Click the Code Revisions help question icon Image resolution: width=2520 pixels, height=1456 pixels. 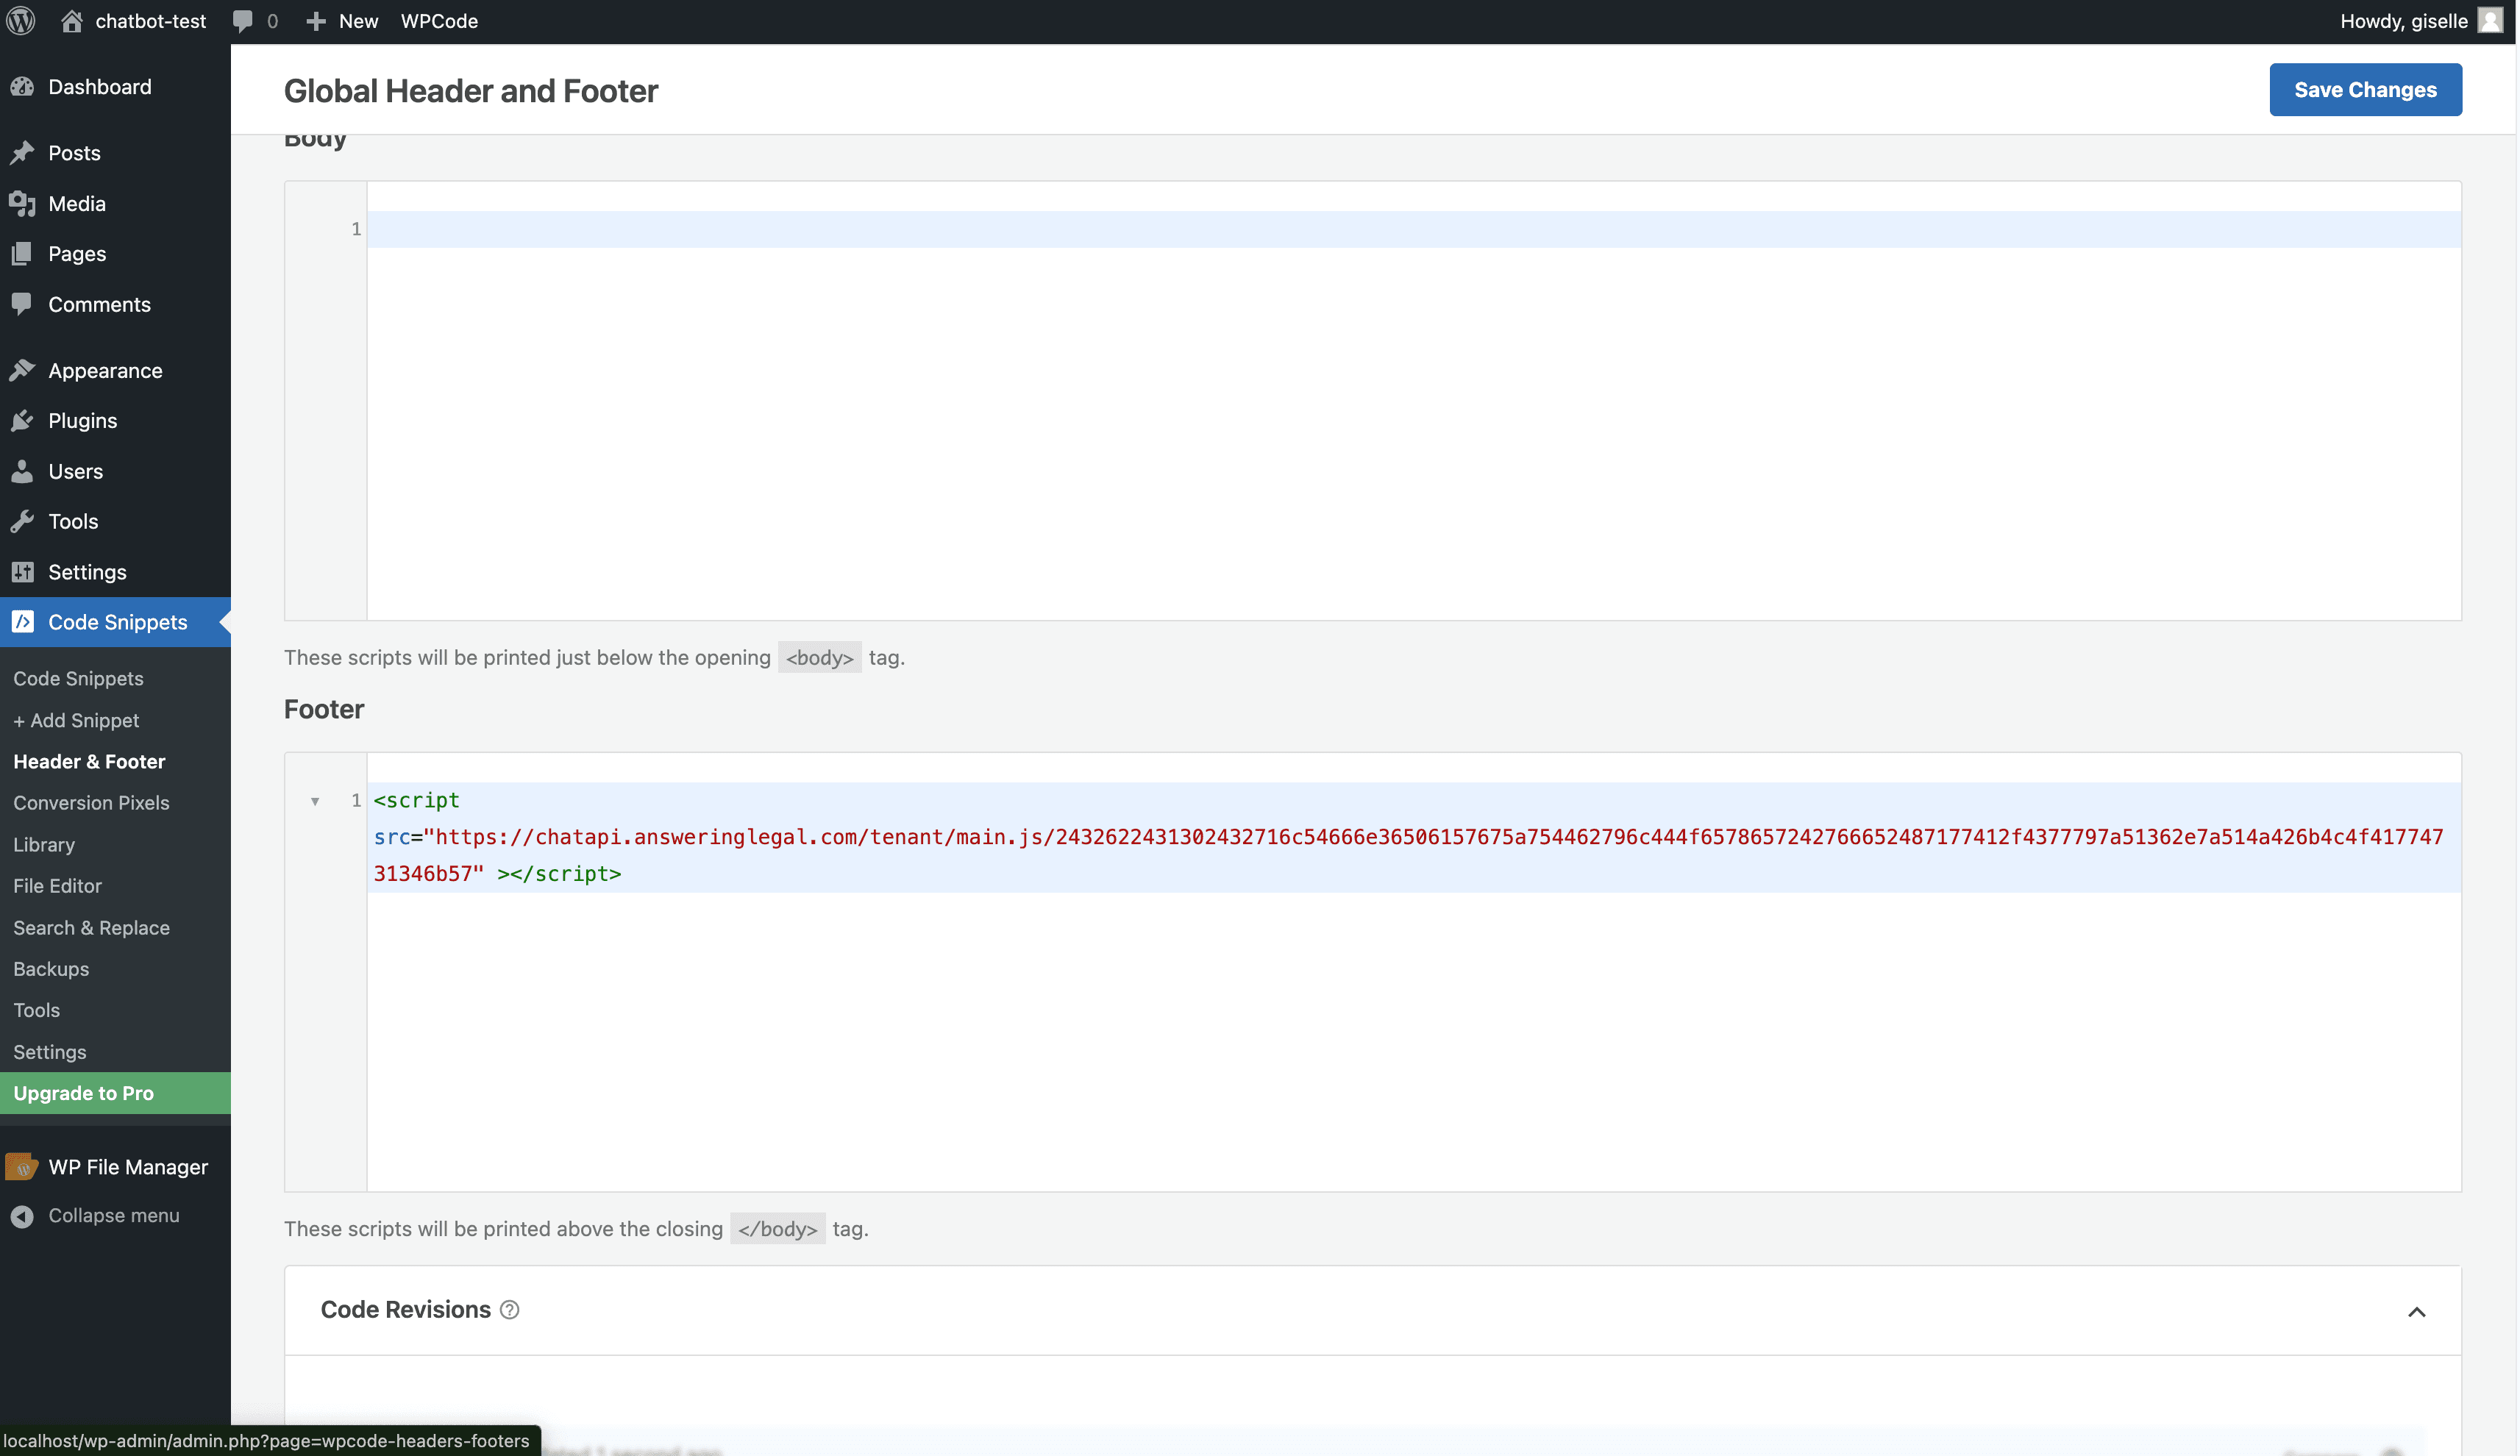click(x=509, y=1310)
